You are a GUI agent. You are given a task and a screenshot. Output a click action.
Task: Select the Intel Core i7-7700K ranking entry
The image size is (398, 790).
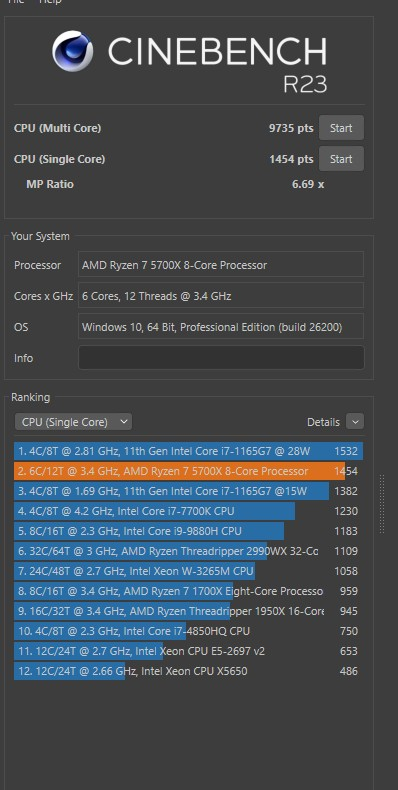[188, 511]
